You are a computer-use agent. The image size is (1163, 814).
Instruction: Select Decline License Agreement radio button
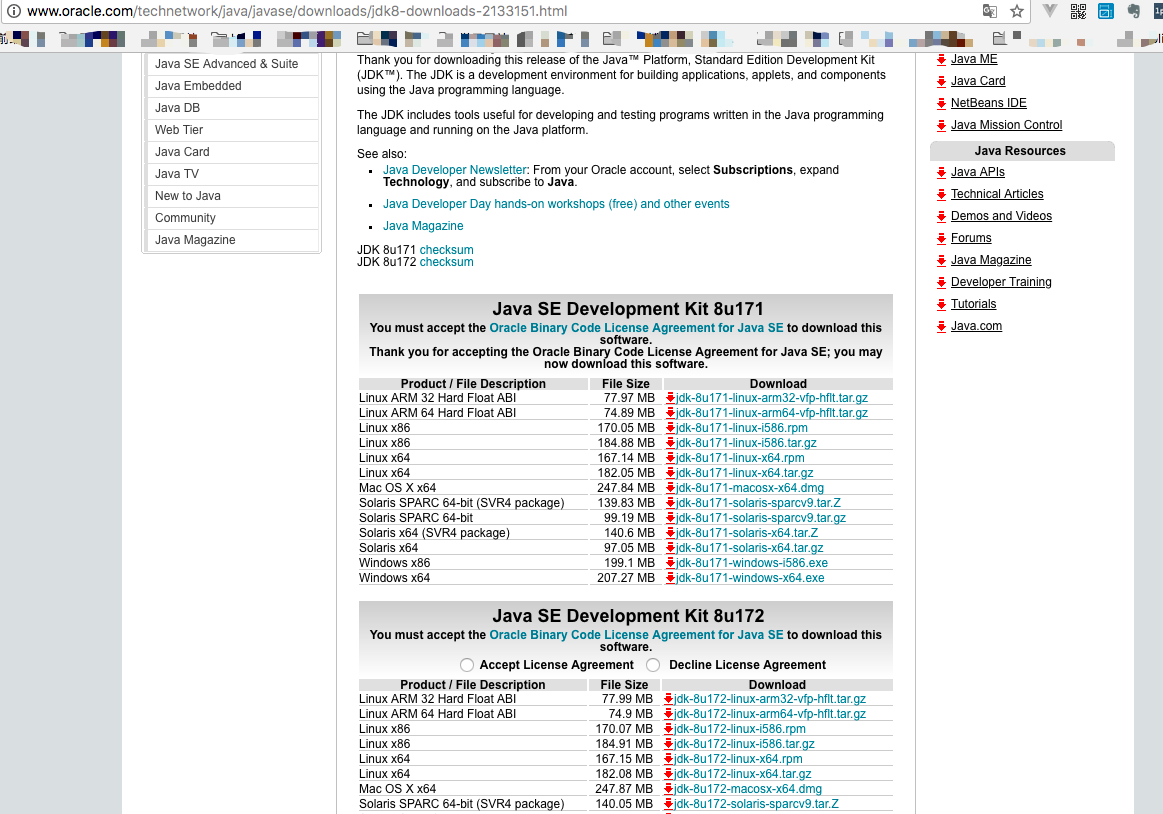[x=653, y=665]
